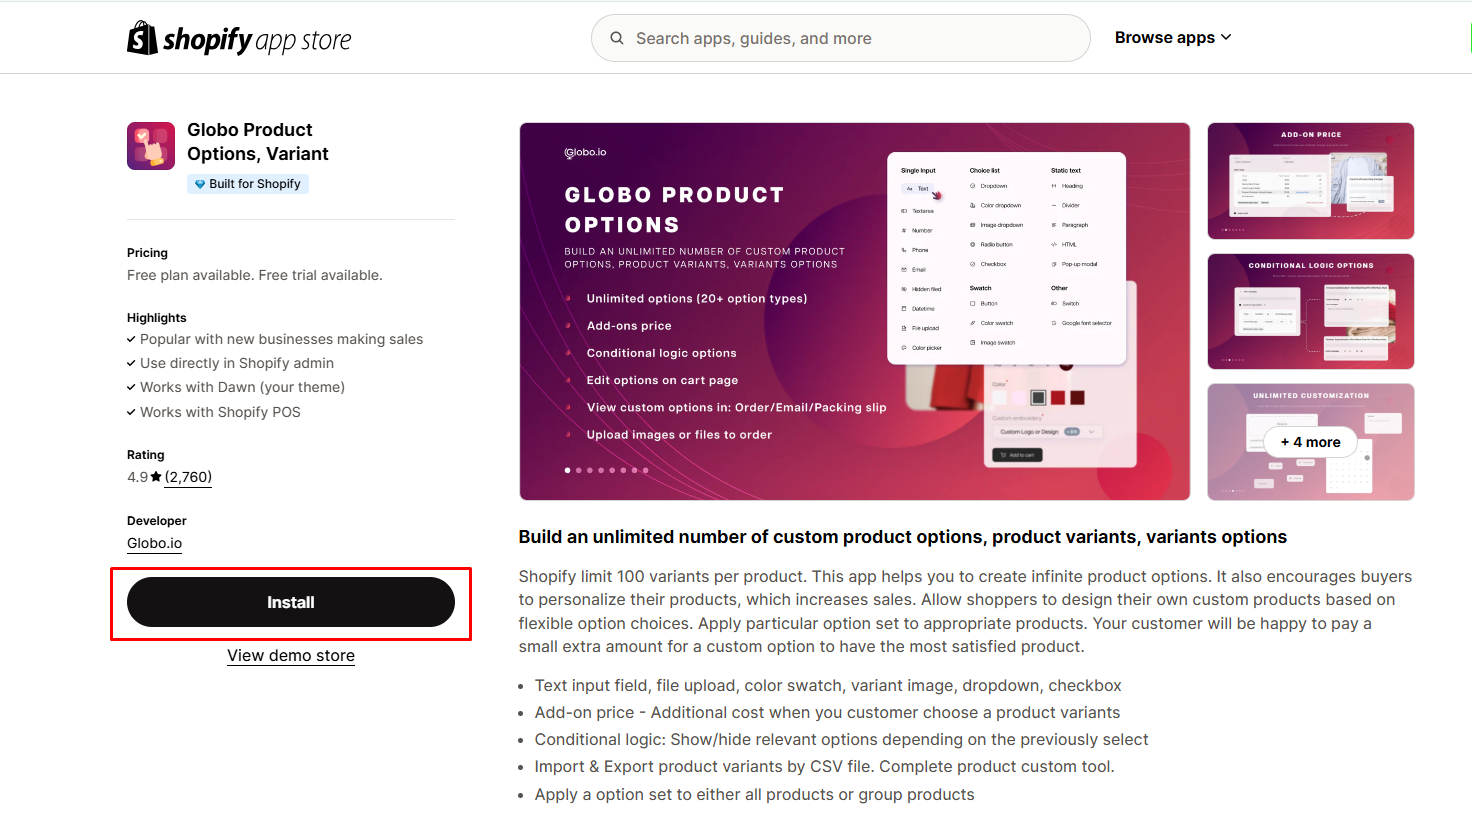Click the checkmark beside 'Use directly in Shopify admin'

[131, 362]
